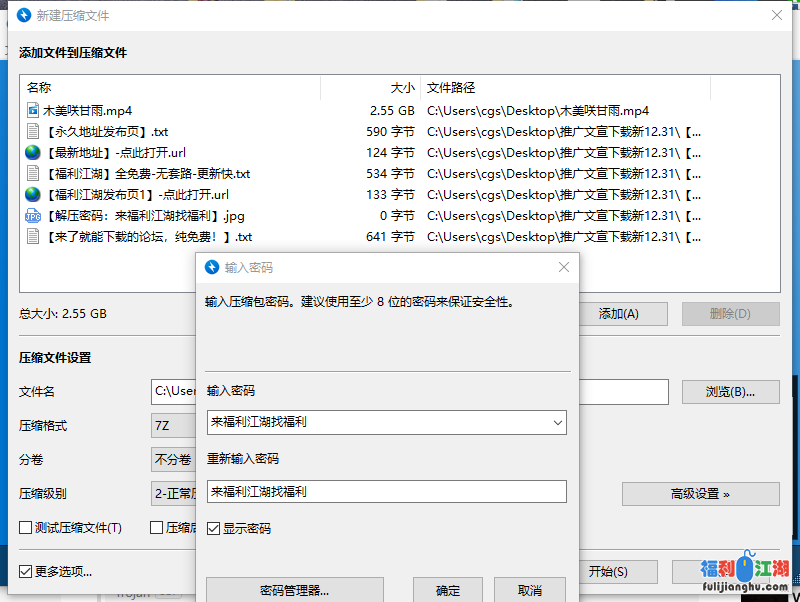Click the JPG icon of 【解压密码】 file
800x602 pixels.
[x=33, y=216]
